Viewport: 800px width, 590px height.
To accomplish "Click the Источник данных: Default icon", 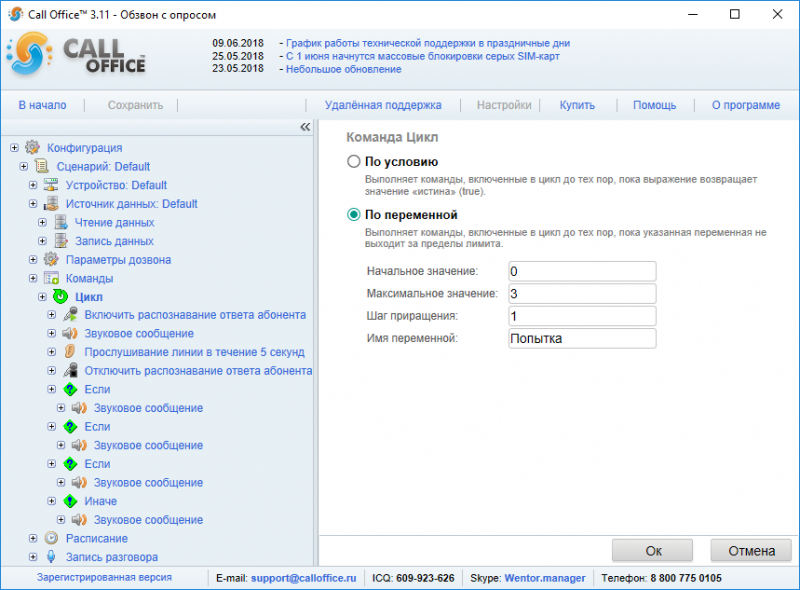I will coord(51,204).
